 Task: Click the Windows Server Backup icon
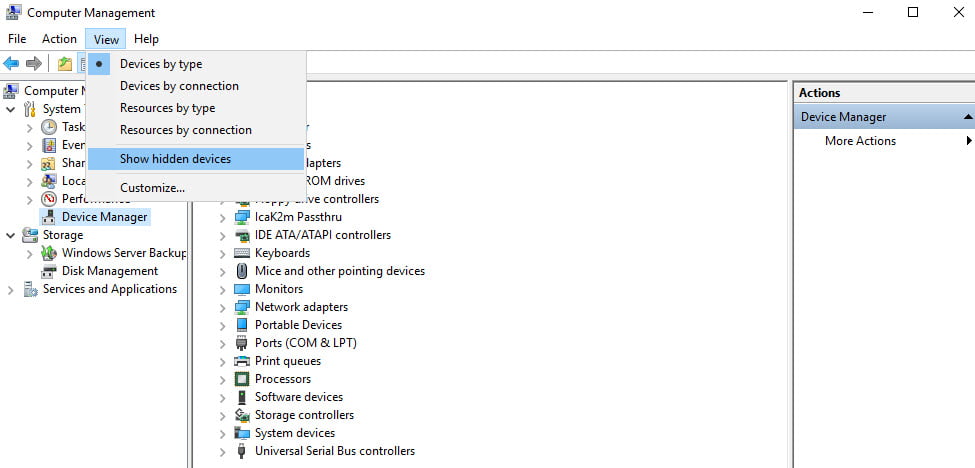[x=49, y=253]
